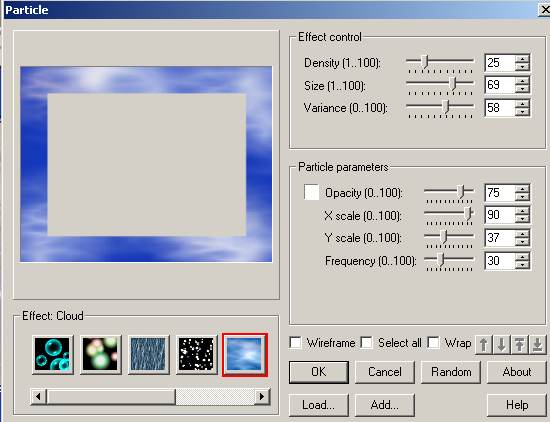Click the move to bottom arrow icon
This screenshot has width=550, height=422.
point(537,345)
